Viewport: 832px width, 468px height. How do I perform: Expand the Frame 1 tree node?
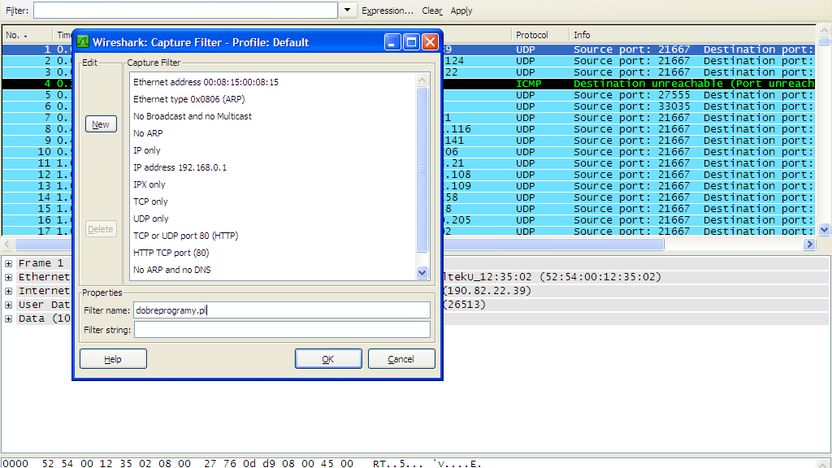tap(8, 263)
